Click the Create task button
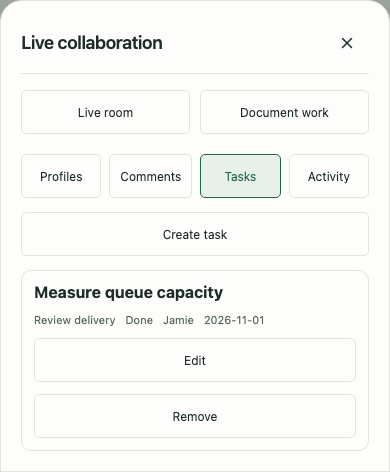 195,234
